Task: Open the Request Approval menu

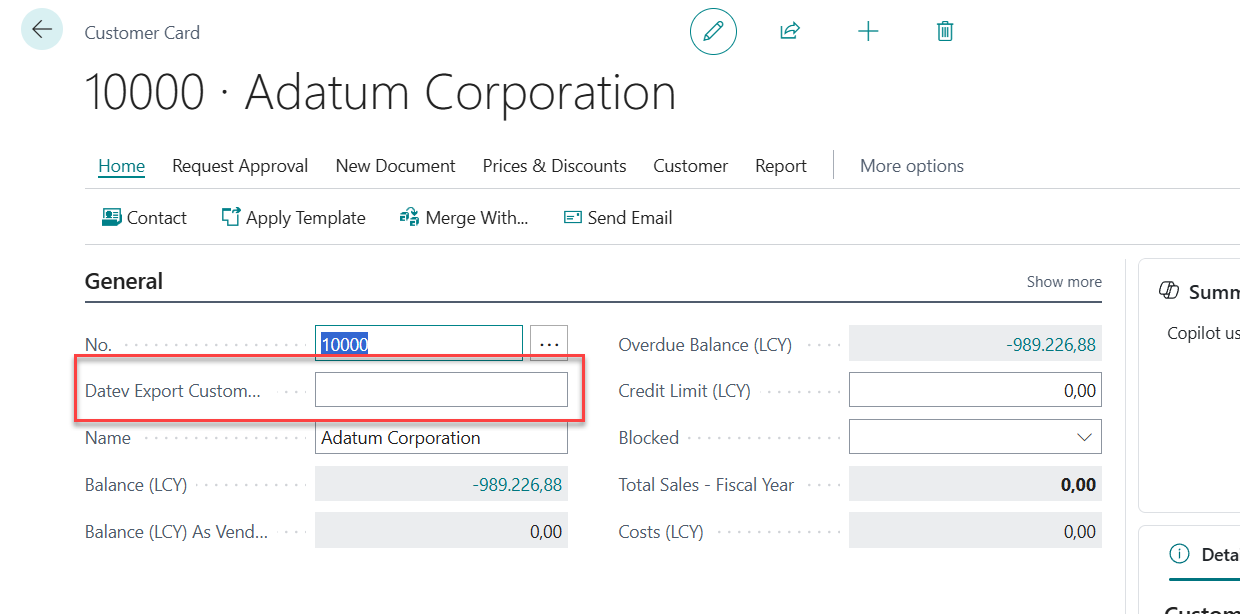Action: pos(240,166)
